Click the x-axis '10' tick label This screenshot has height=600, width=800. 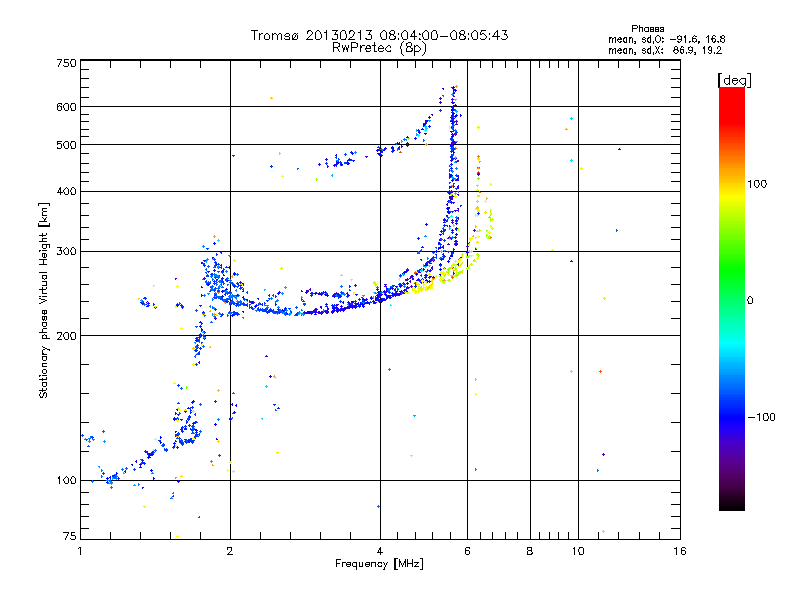(x=578, y=551)
